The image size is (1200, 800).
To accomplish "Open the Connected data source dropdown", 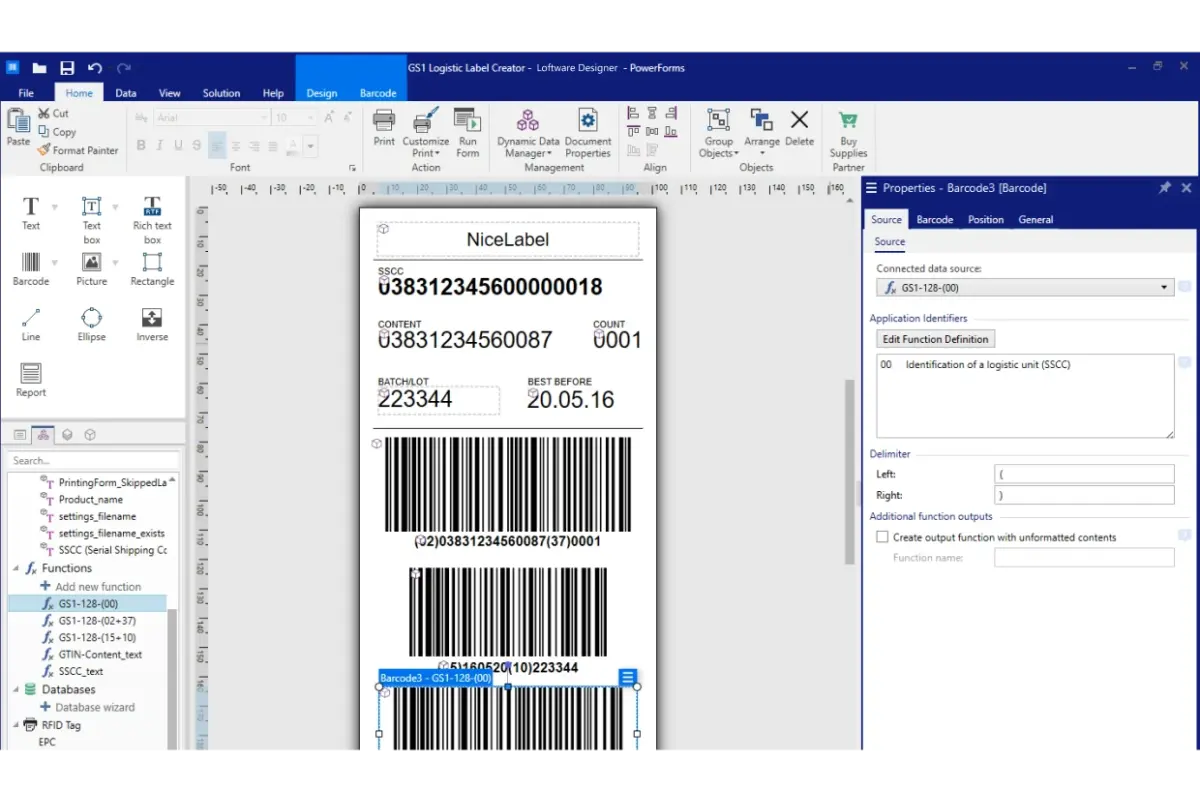I will click(1163, 287).
